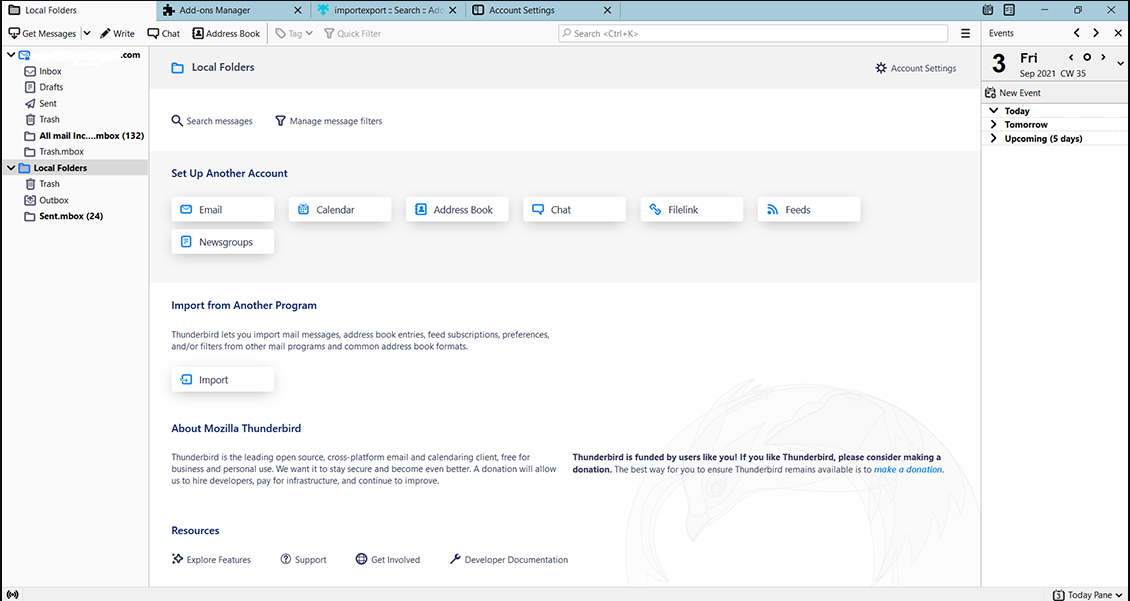
Task: Open the Support resource link
Action: click(x=303, y=559)
